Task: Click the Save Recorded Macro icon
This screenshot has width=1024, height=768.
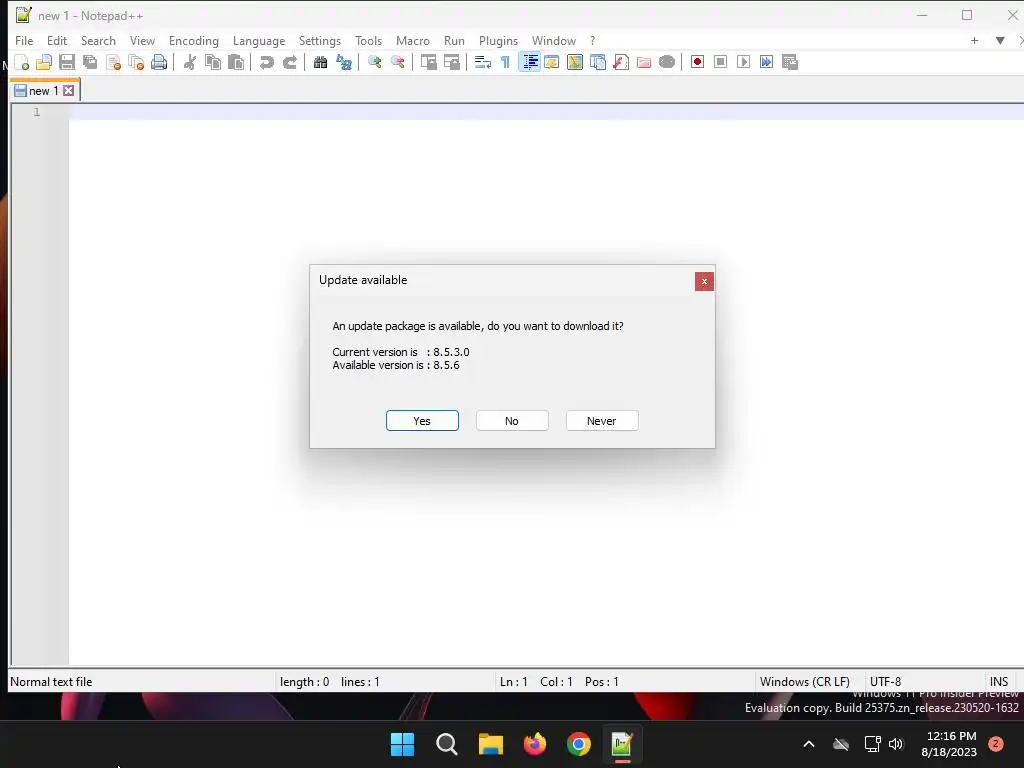Action: [x=790, y=62]
